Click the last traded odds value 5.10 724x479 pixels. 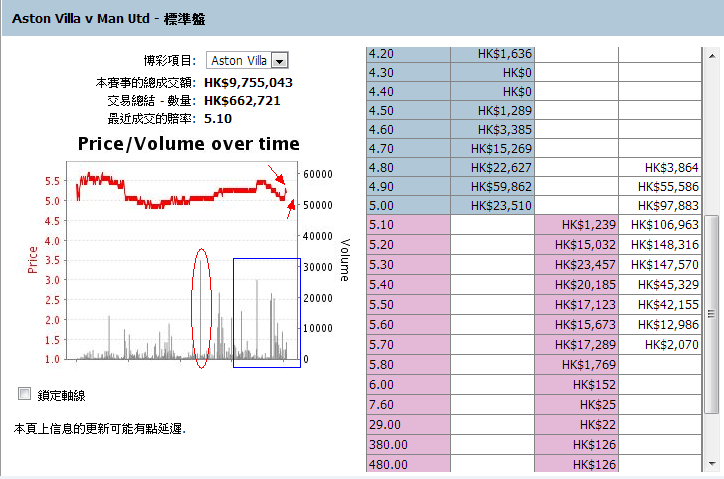pyautogui.click(x=218, y=119)
